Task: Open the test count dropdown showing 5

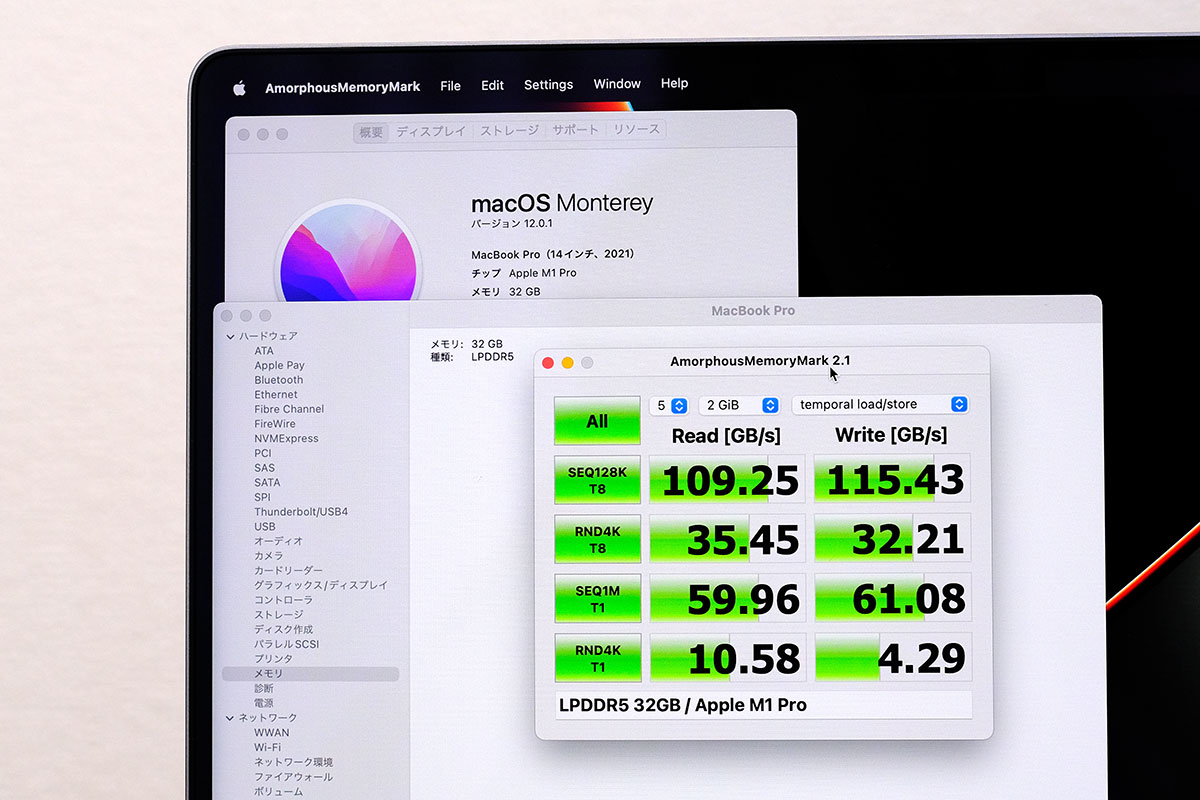Action: pyautogui.click(x=669, y=405)
